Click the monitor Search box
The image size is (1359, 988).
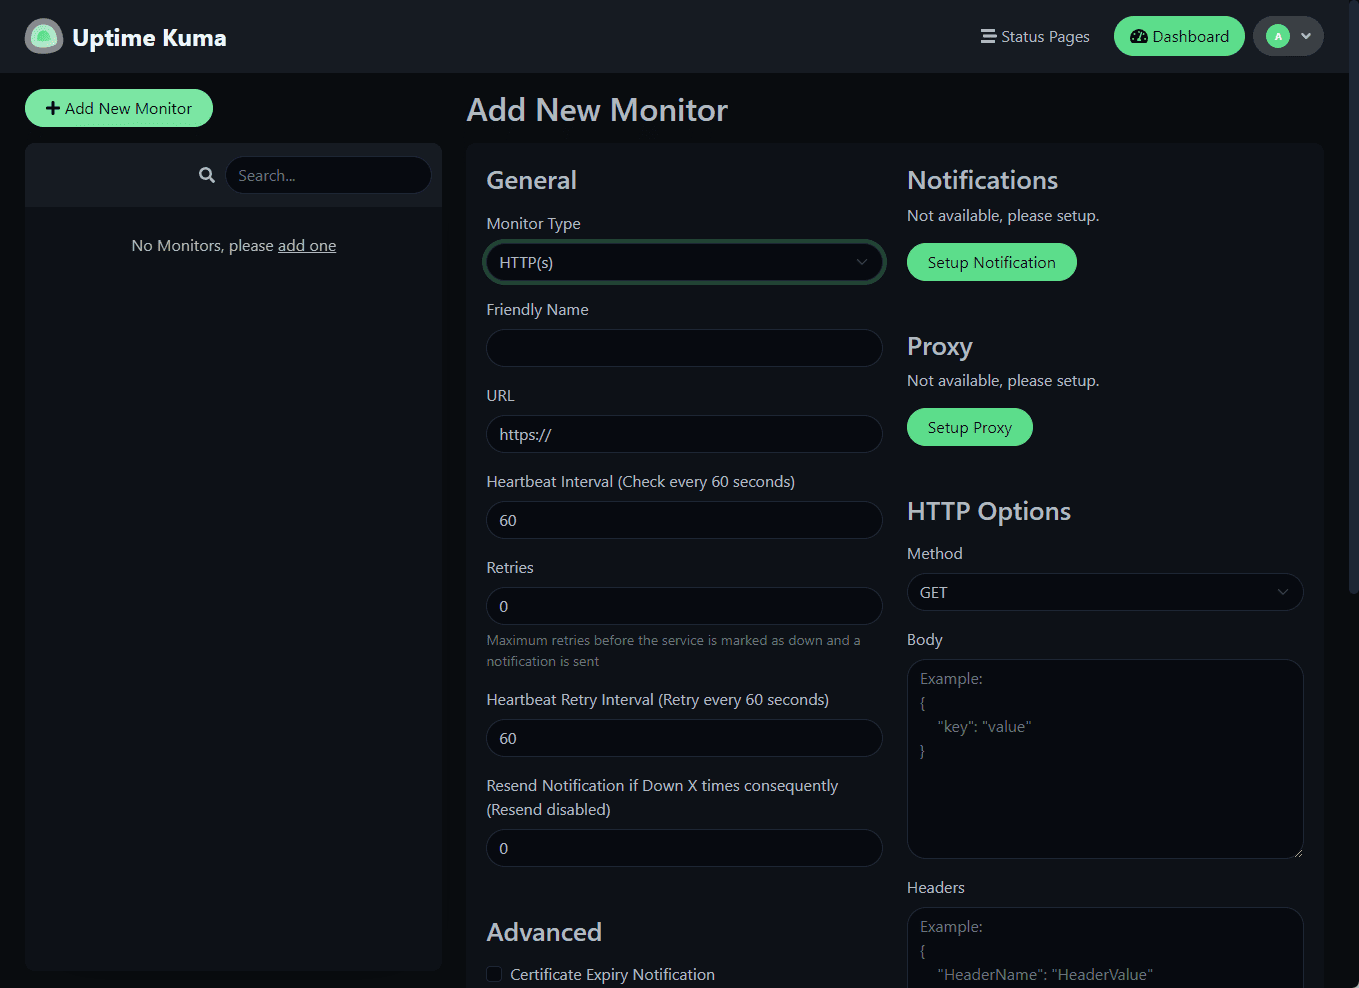(x=328, y=175)
